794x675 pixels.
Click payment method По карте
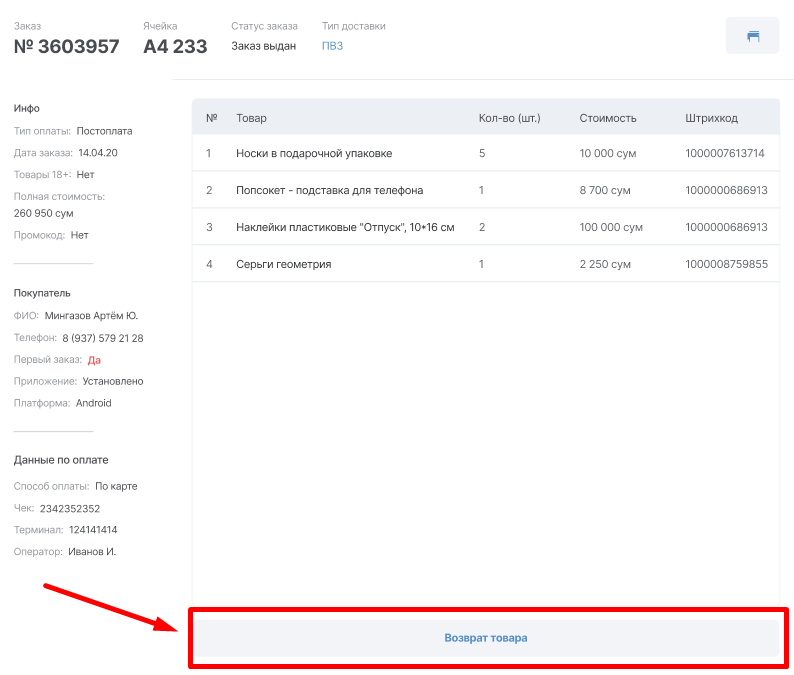[x=116, y=486]
